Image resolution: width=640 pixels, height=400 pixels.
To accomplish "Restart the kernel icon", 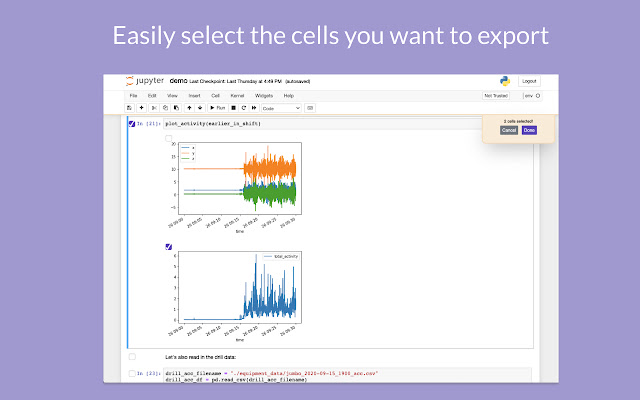I will tap(244, 108).
